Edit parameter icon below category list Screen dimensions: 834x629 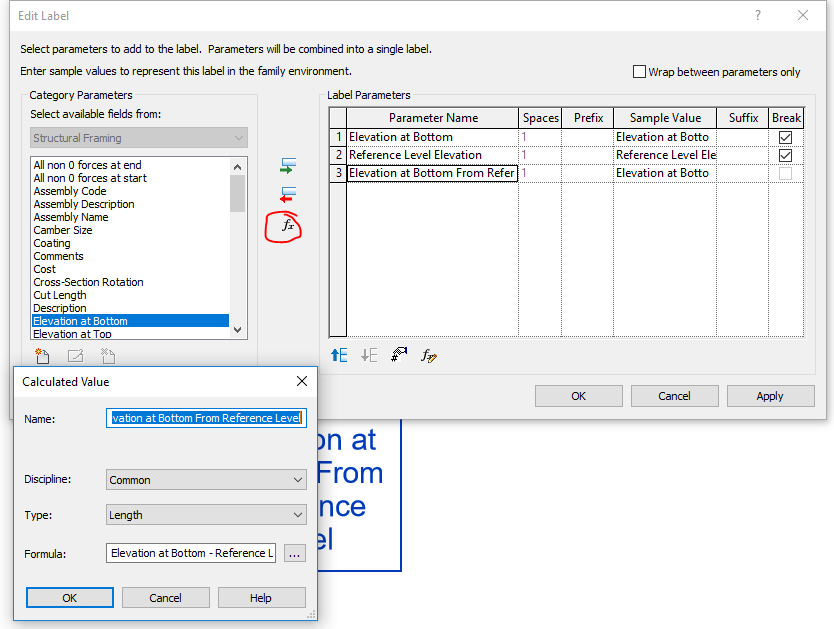click(76, 356)
